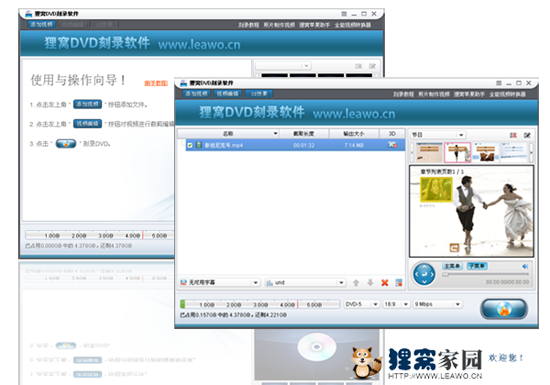Switch to 子菜单 in preview controls

[477, 266]
